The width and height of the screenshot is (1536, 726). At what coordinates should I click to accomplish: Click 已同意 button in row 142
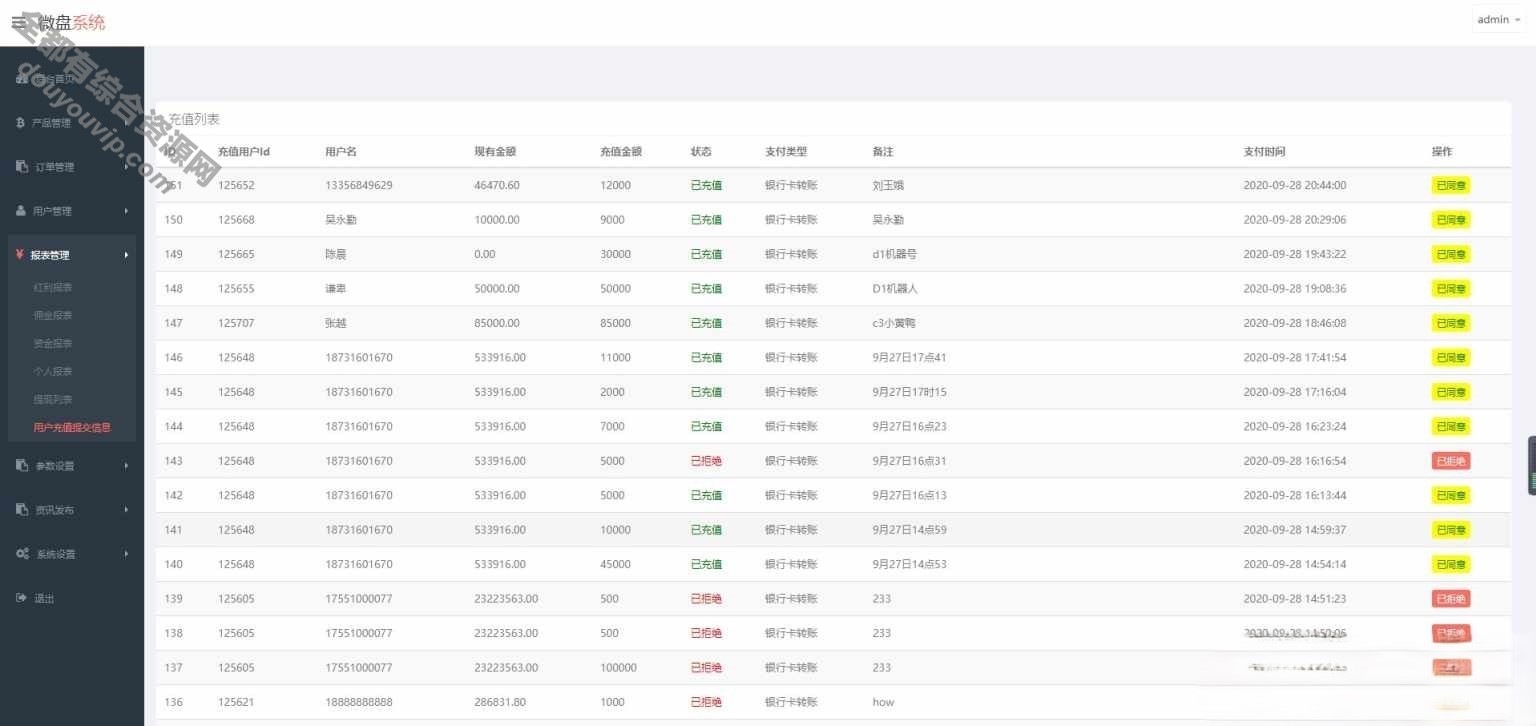[1451, 495]
